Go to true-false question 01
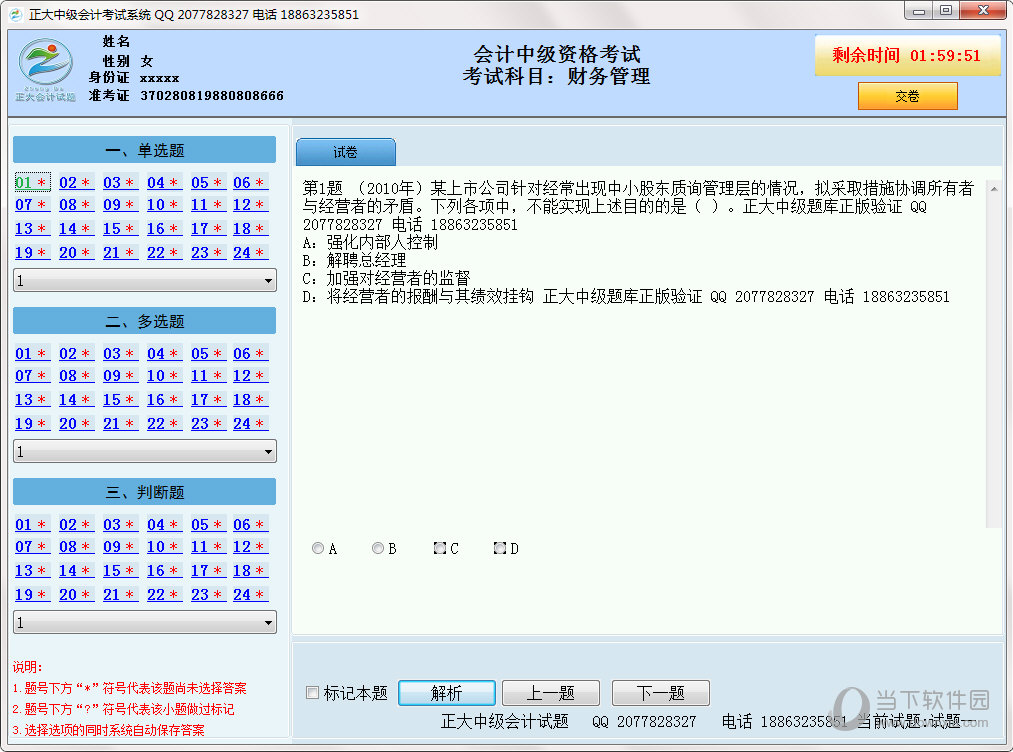The image size is (1013, 752). point(32,524)
